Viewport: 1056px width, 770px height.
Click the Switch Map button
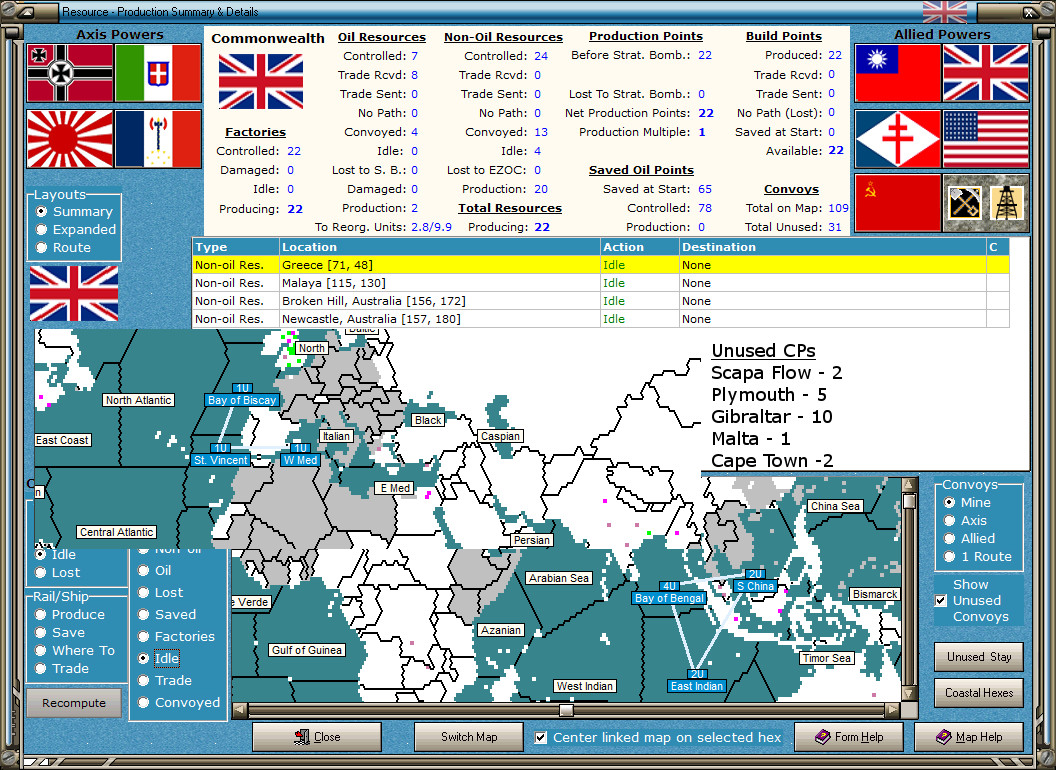[x=469, y=737]
